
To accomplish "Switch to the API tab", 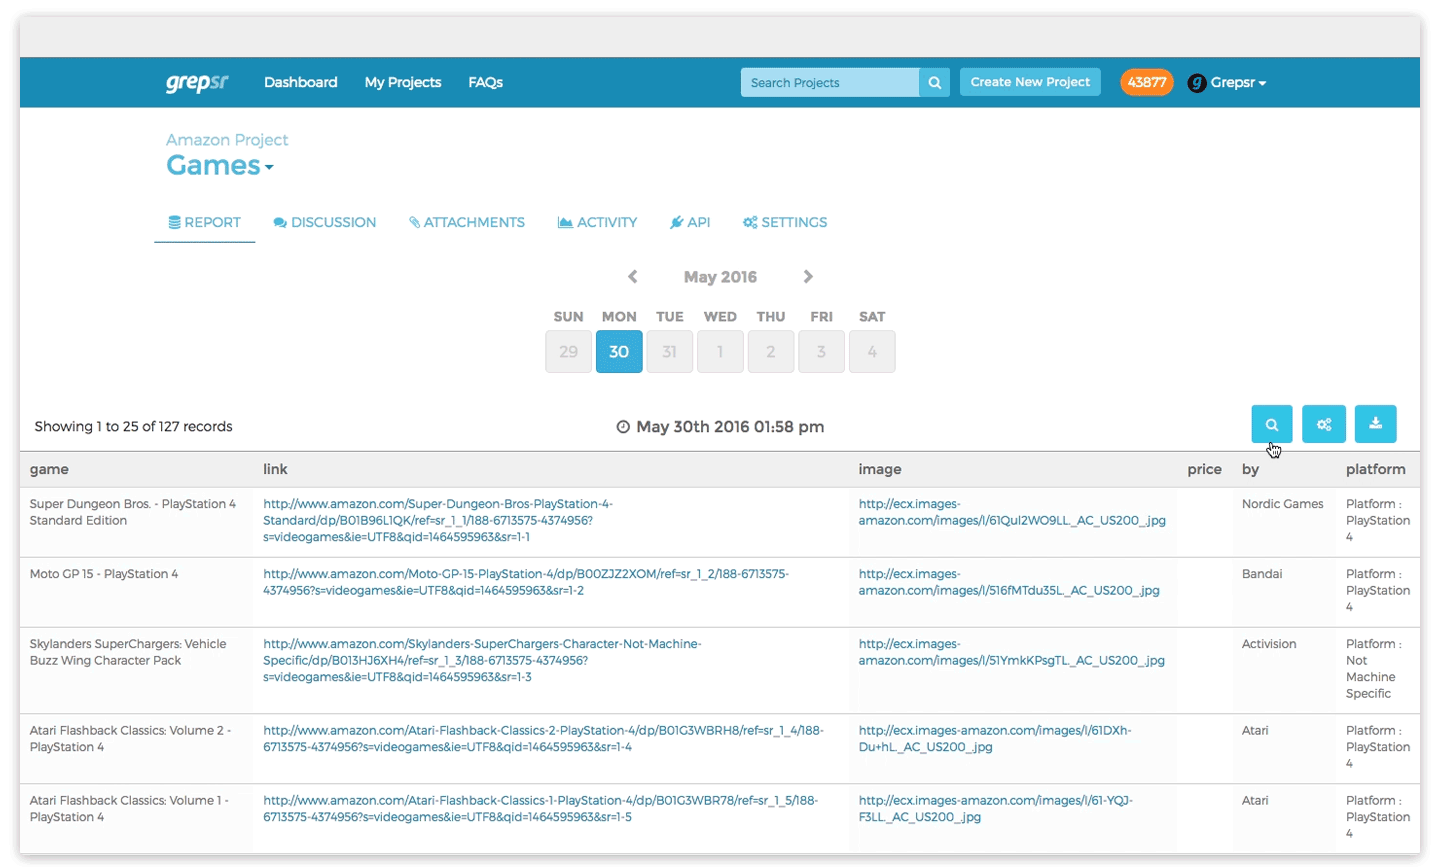I will point(690,222).
